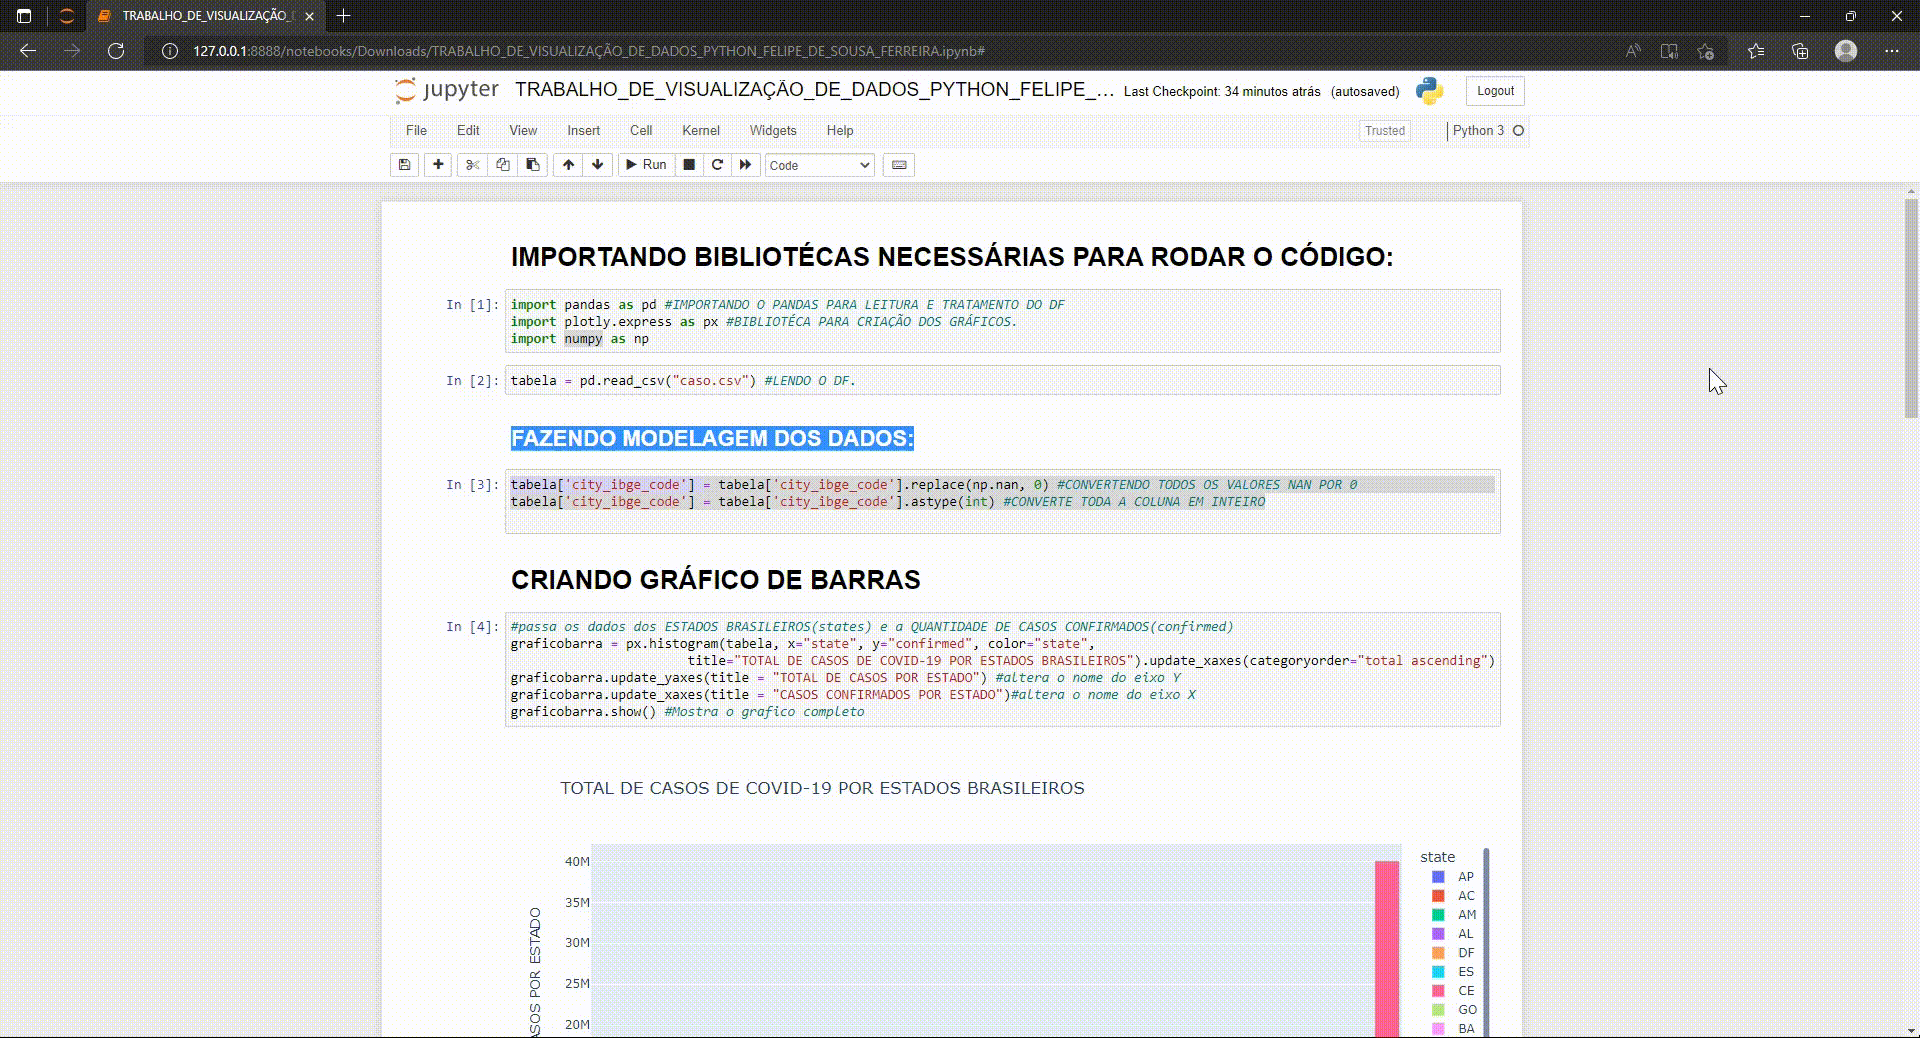Open the Widgets menu
Screen dimensions: 1920x1038
pos(772,130)
